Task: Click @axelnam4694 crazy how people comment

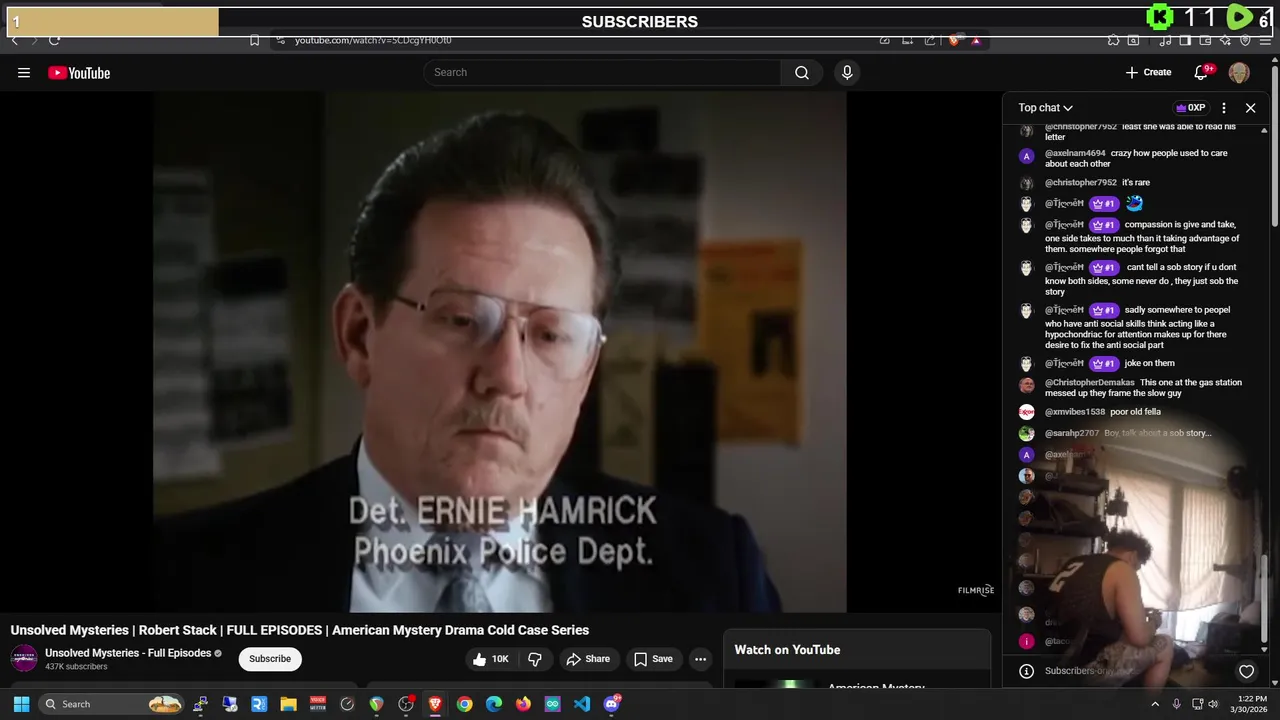Action: (x=1136, y=158)
